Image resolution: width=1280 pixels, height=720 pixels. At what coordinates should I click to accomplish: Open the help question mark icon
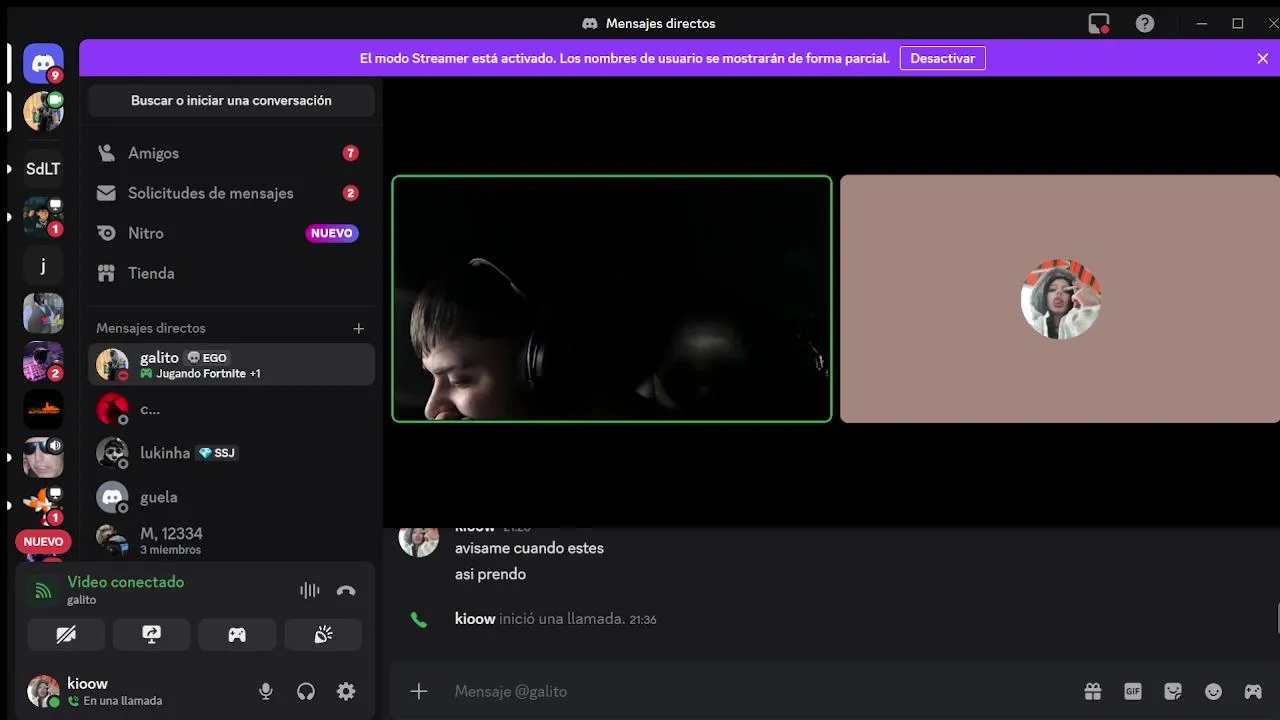[1145, 23]
